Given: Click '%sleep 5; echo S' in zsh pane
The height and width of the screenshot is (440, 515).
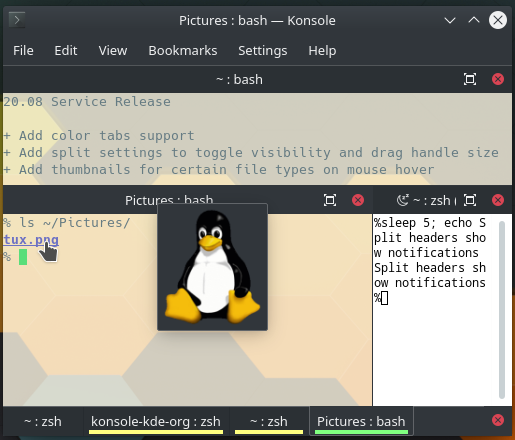Looking at the screenshot, I should point(430,223).
